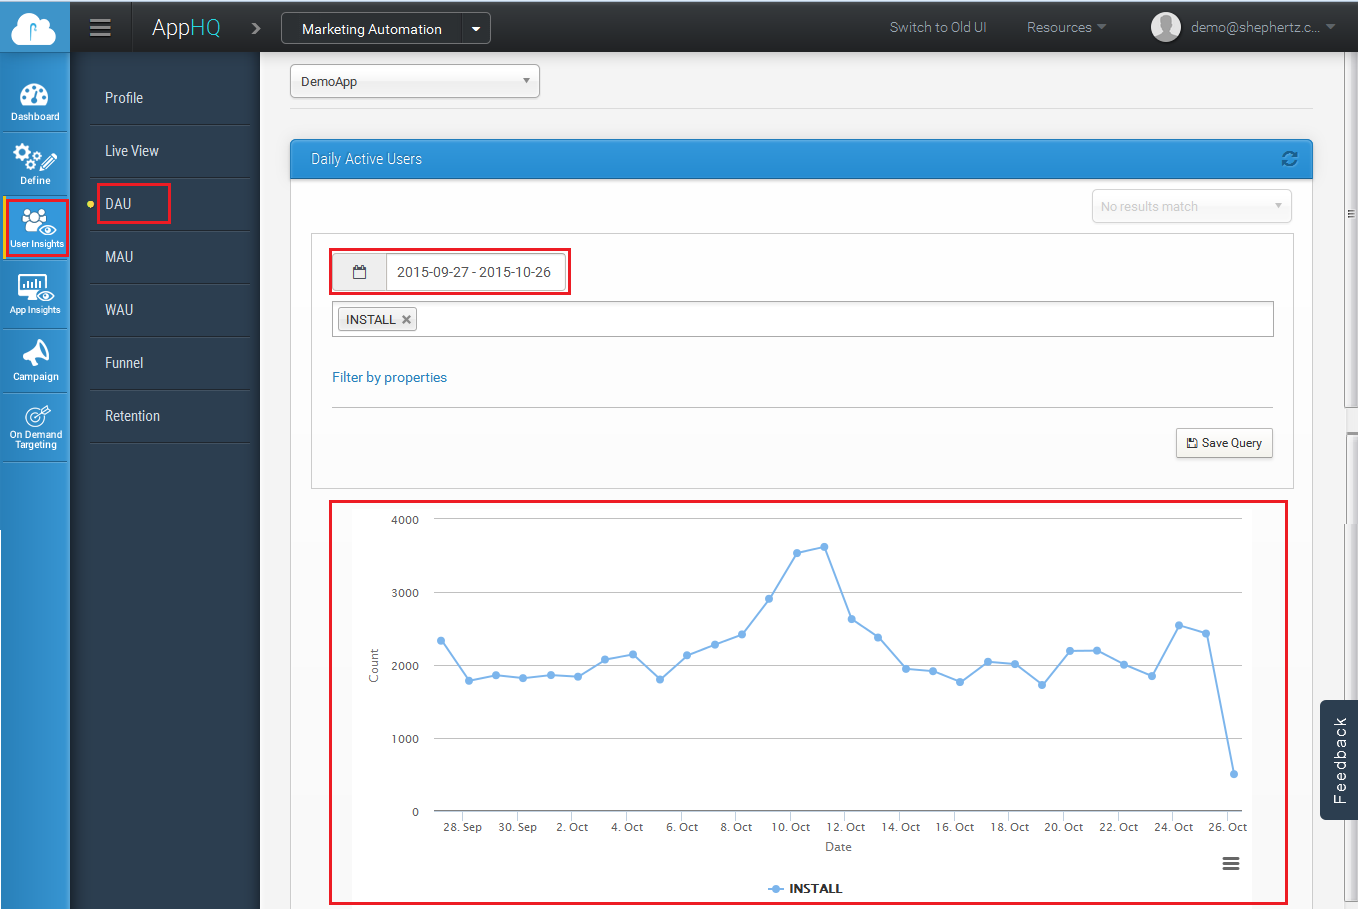
Task: Open the 'No results match' saved query dropdown
Action: pyautogui.click(x=1191, y=207)
